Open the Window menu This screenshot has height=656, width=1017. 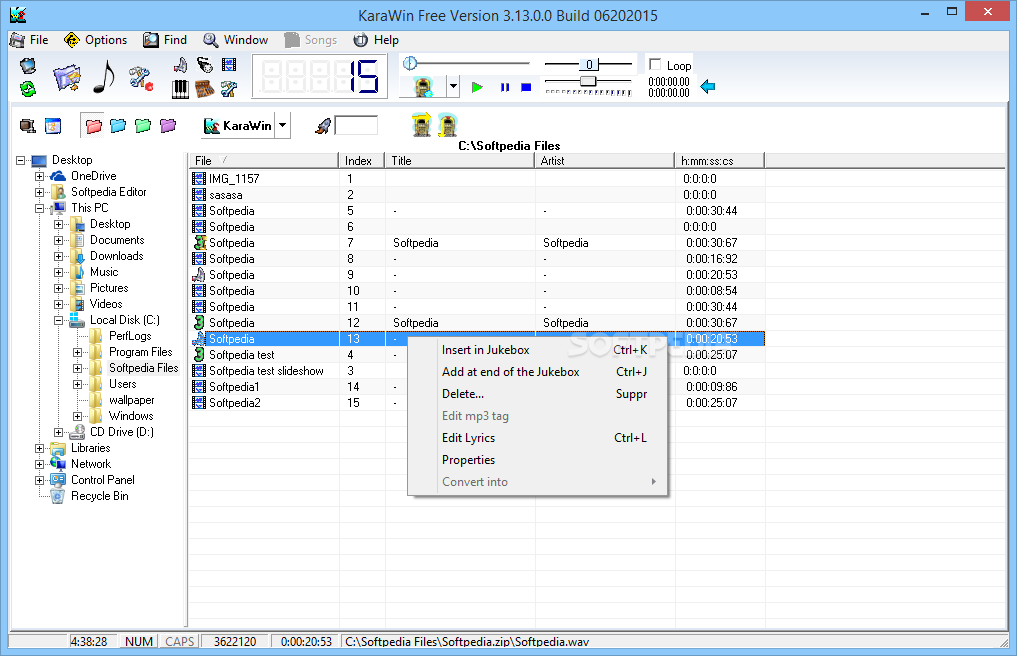(235, 40)
